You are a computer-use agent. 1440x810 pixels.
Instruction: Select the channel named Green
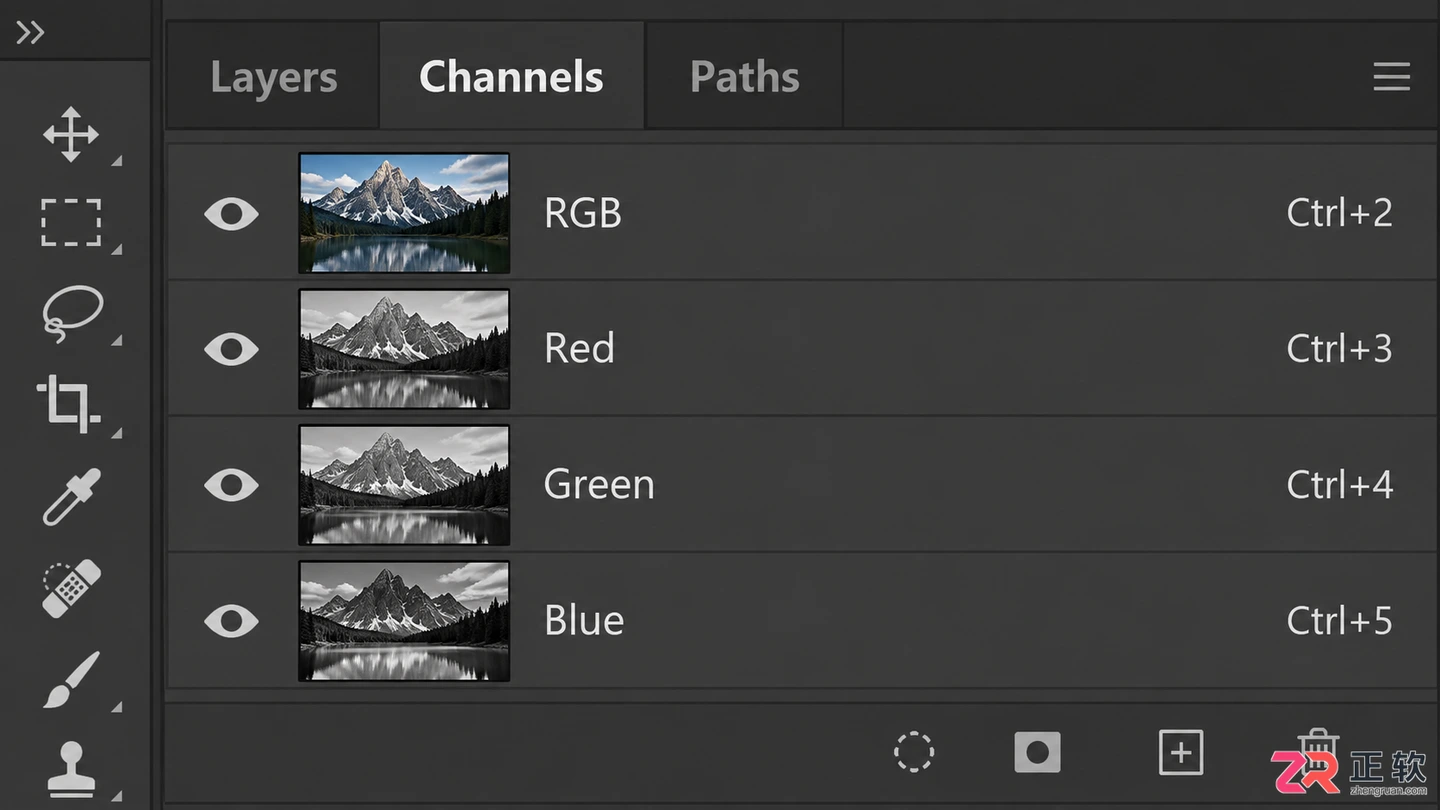click(x=801, y=485)
